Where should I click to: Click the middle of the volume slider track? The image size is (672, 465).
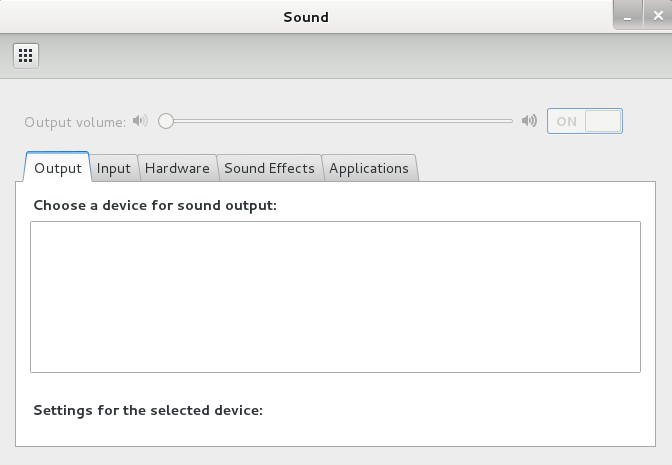click(x=340, y=121)
